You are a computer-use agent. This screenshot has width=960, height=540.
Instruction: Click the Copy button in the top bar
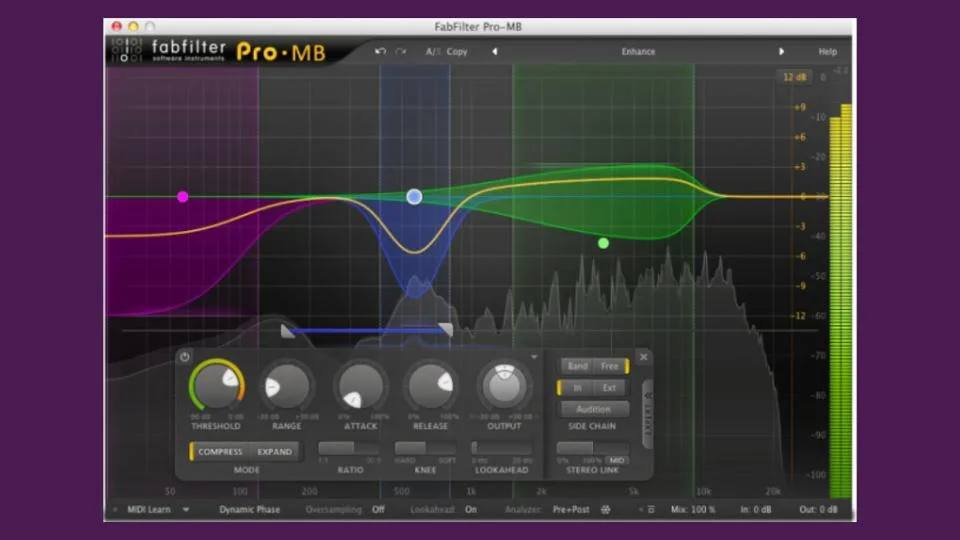point(457,51)
